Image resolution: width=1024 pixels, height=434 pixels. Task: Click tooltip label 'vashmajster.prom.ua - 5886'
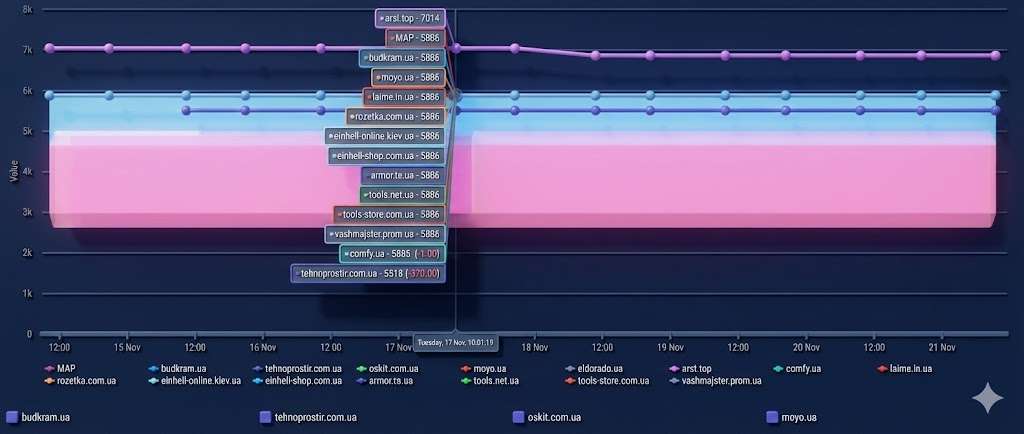click(385, 234)
